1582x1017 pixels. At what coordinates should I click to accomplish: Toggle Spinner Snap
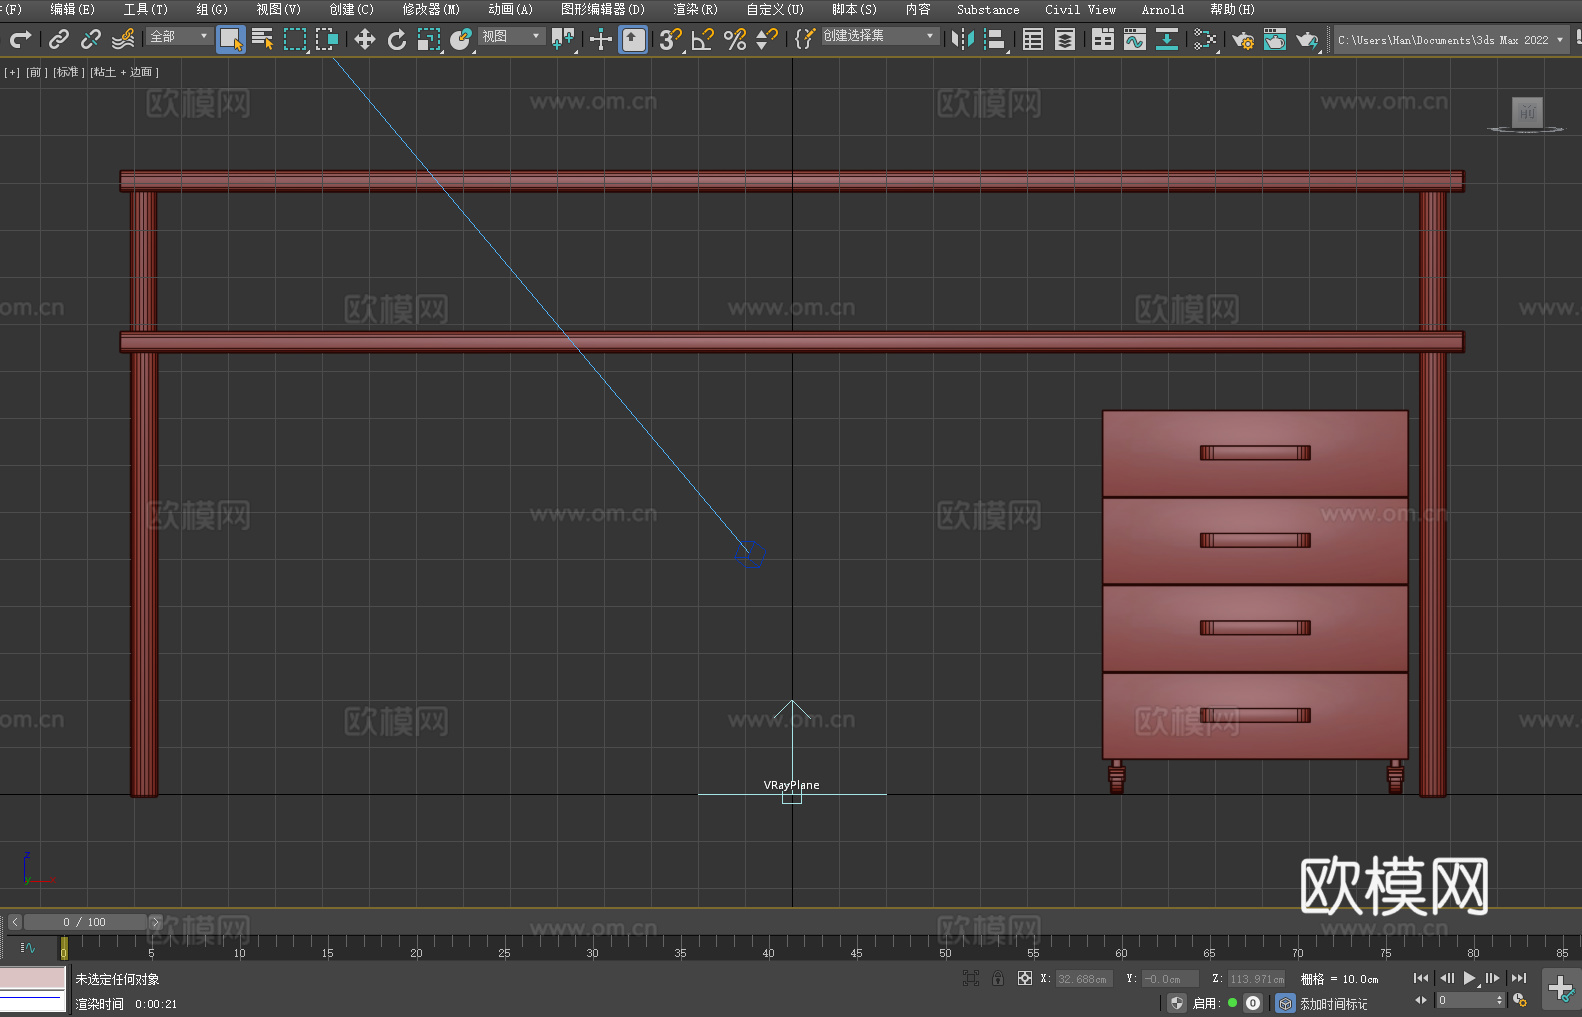pos(767,39)
